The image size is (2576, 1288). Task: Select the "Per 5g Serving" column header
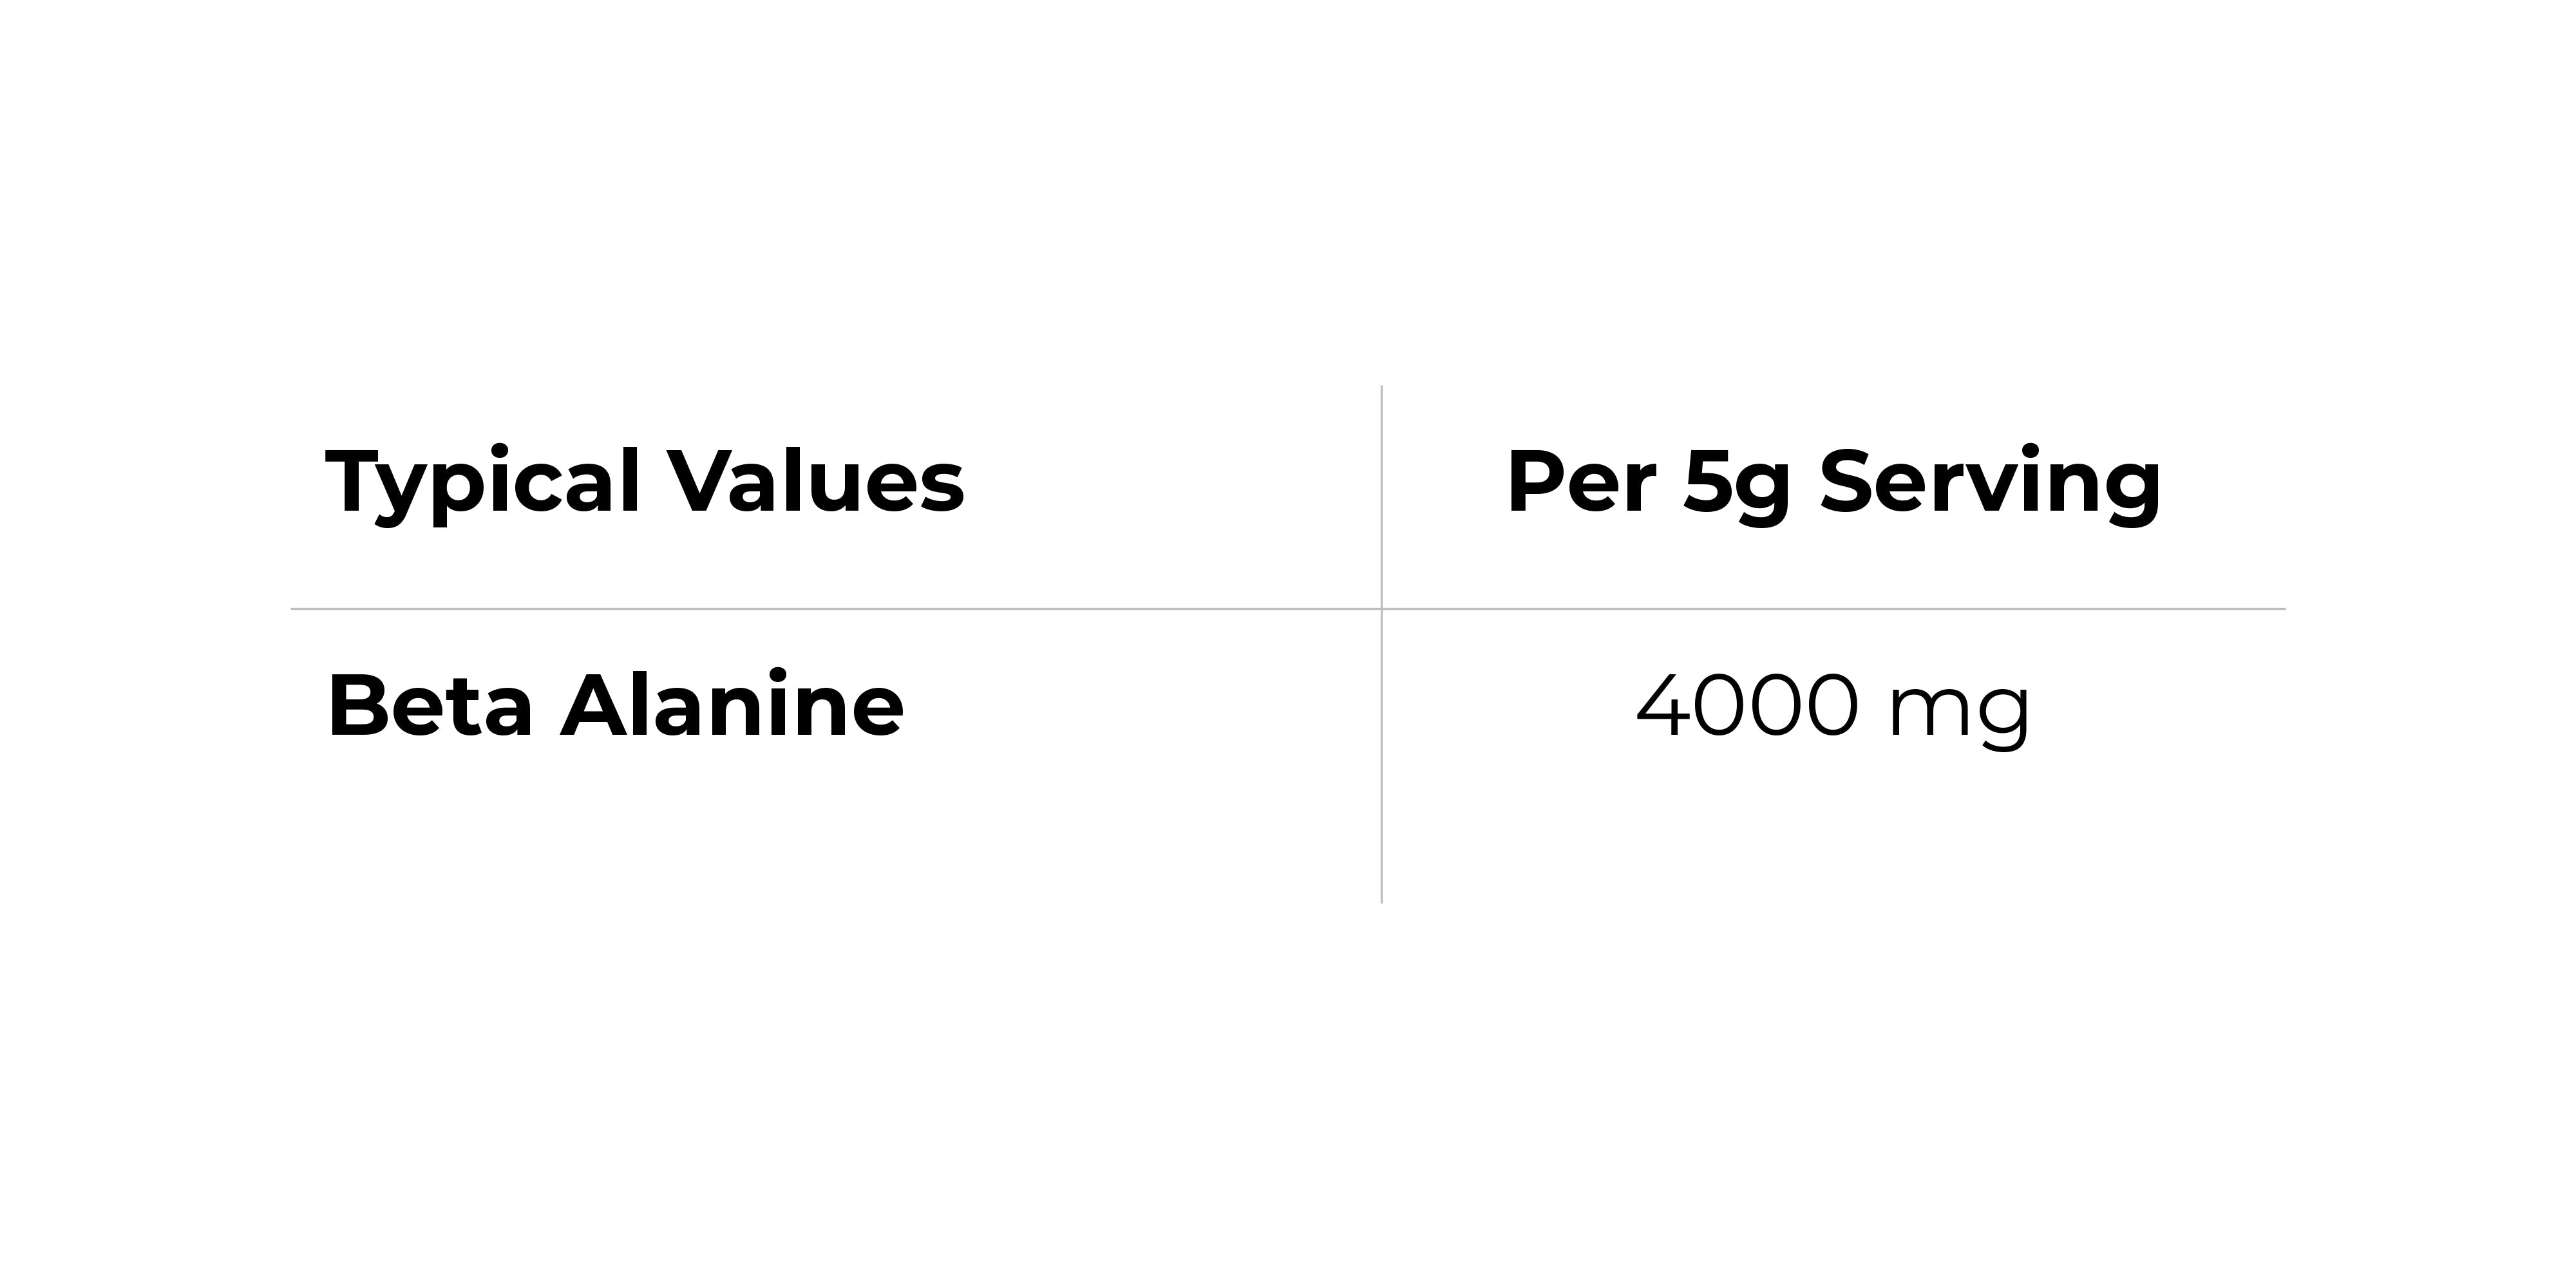click(x=1833, y=482)
